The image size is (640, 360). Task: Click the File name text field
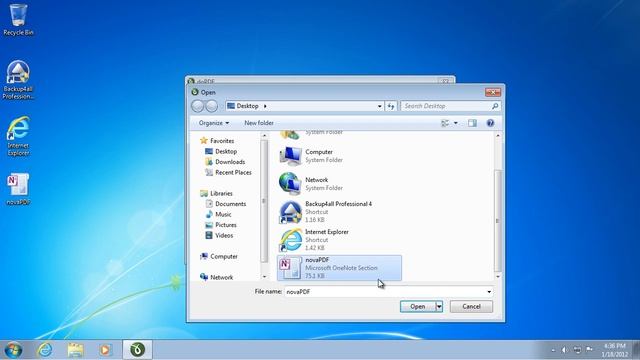click(384, 292)
